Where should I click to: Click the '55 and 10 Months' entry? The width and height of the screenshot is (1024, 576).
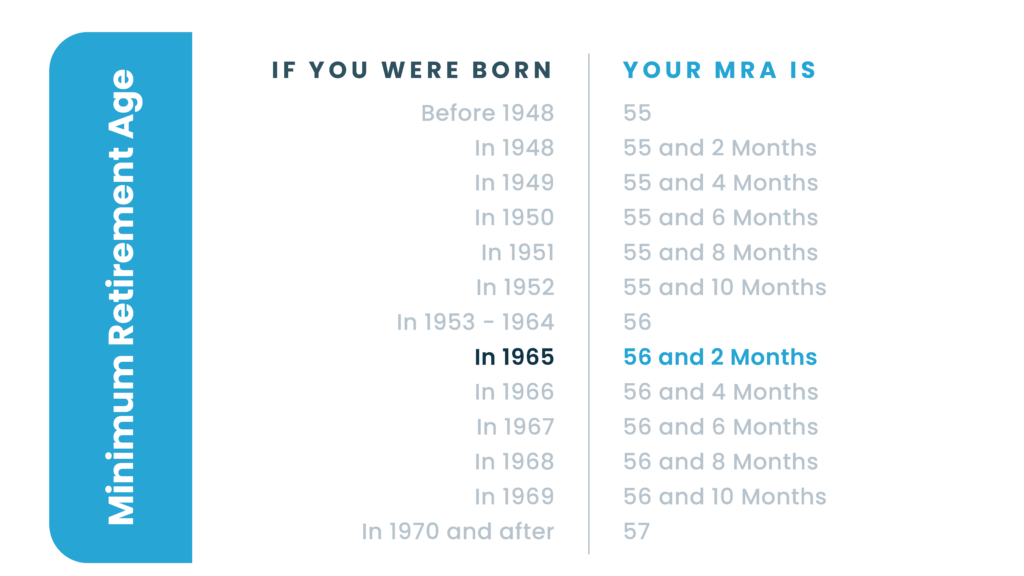[724, 287]
